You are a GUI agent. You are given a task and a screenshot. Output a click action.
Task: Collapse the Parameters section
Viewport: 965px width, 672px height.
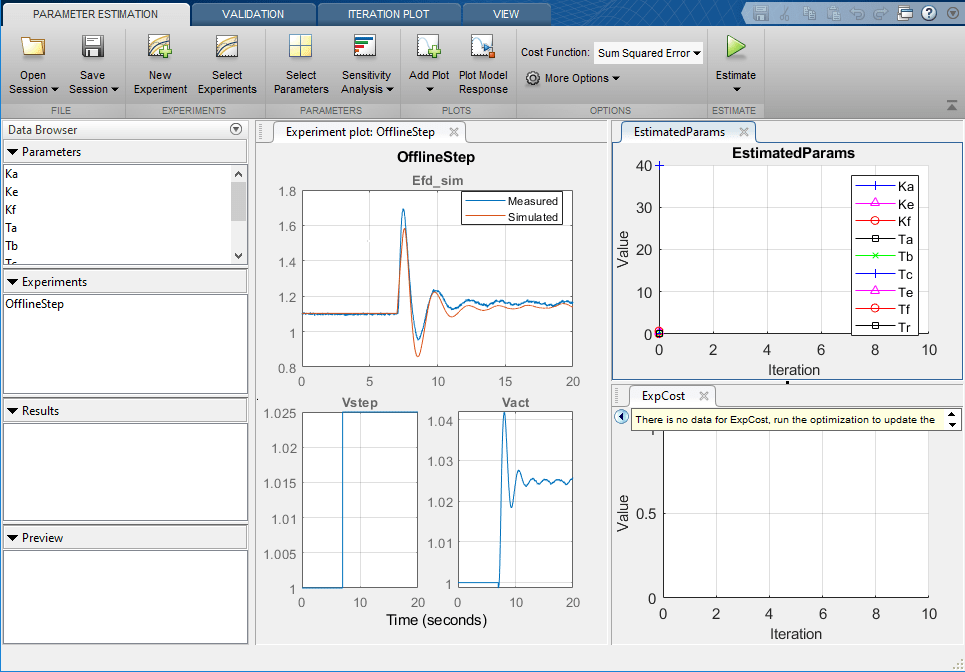point(12,152)
